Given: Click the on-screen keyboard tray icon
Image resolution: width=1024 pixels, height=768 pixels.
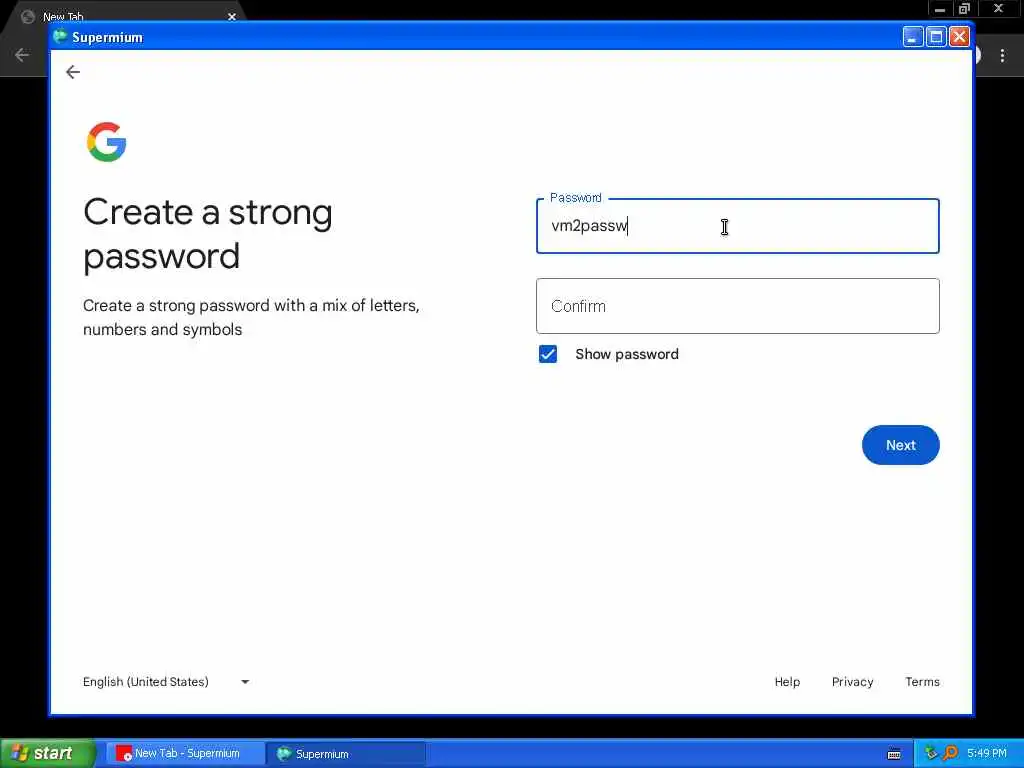Looking at the screenshot, I should tap(894, 754).
